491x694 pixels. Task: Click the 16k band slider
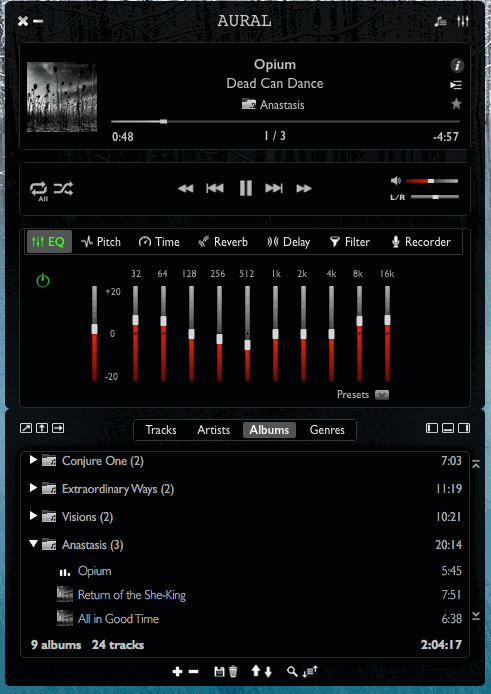[x=387, y=333]
